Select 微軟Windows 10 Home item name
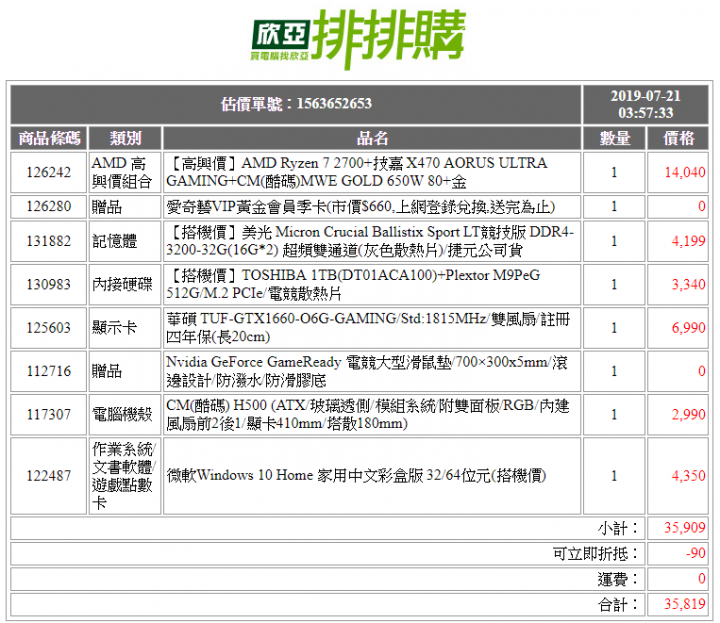The image size is (720, 623). [356, 476]
